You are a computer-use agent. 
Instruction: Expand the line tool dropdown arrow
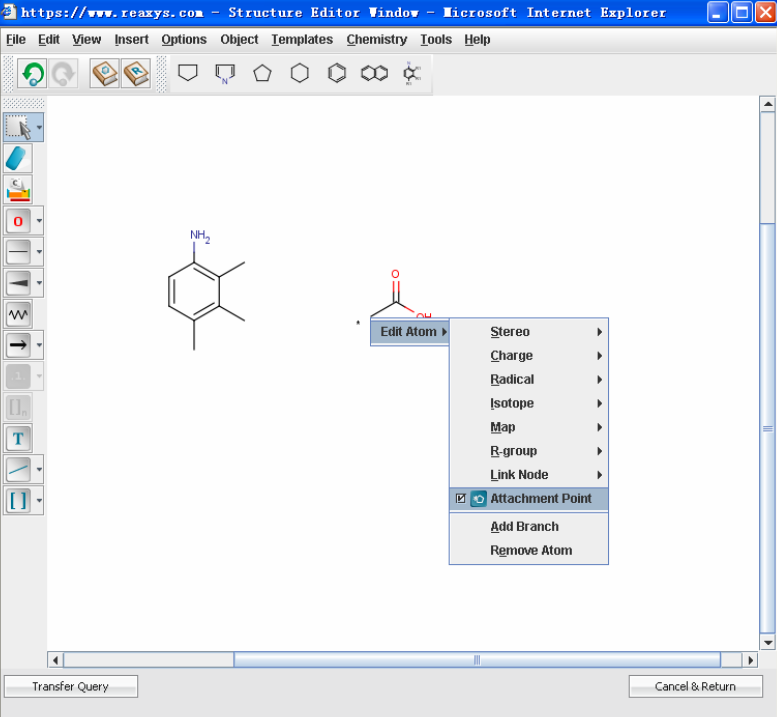[x=39, y=469]
